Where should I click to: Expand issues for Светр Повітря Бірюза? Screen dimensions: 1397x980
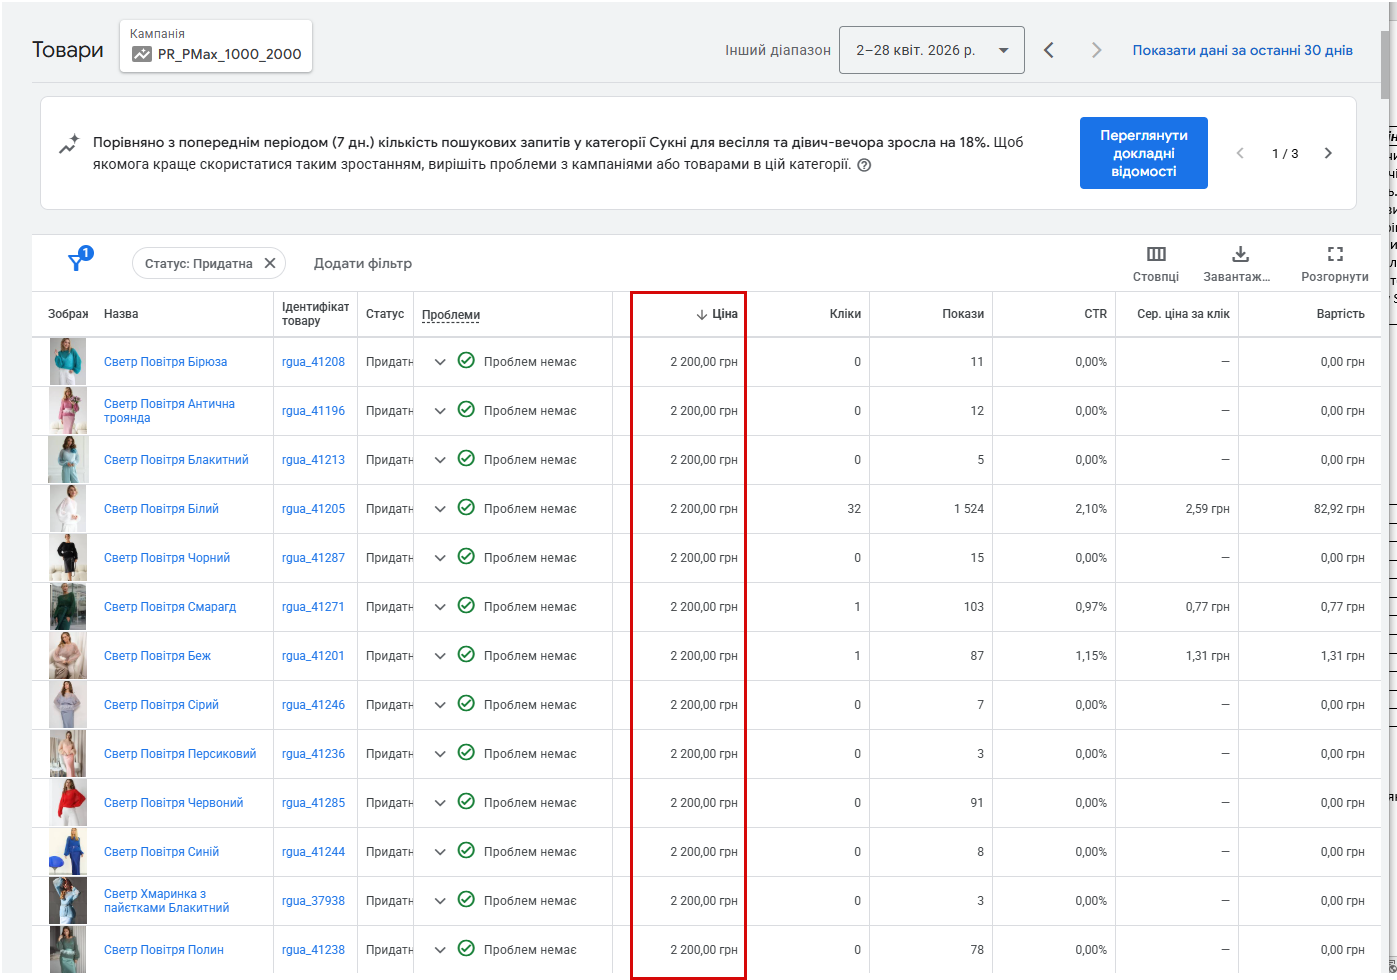tap(440, 362)
